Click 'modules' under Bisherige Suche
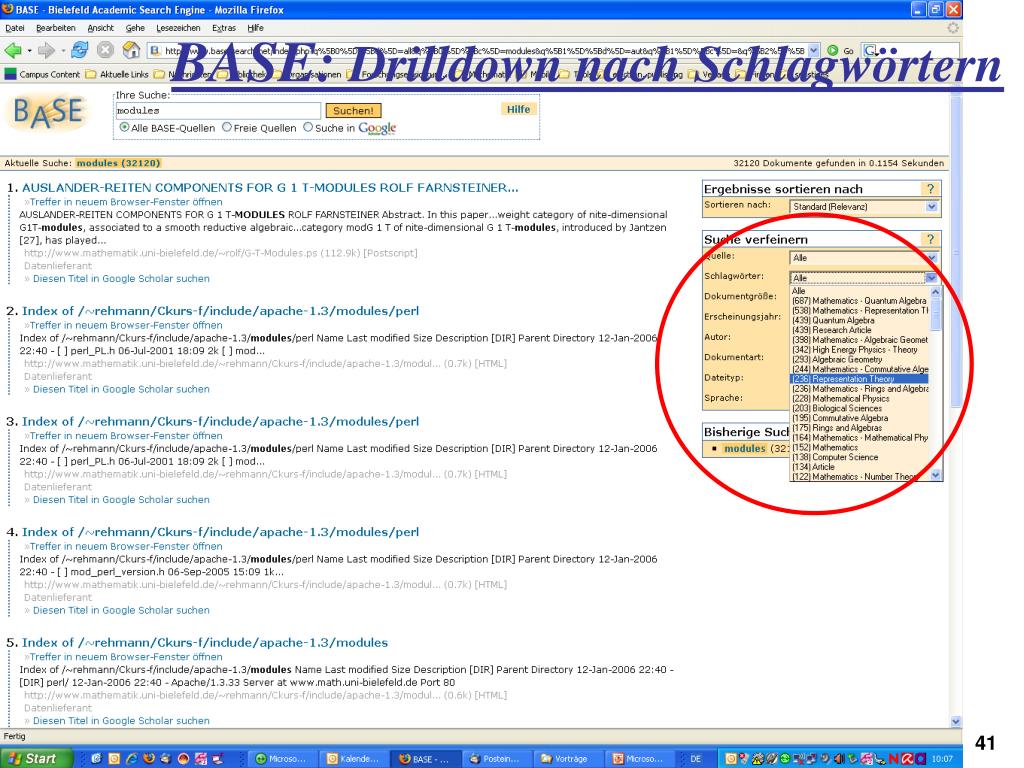 [744, 449]
